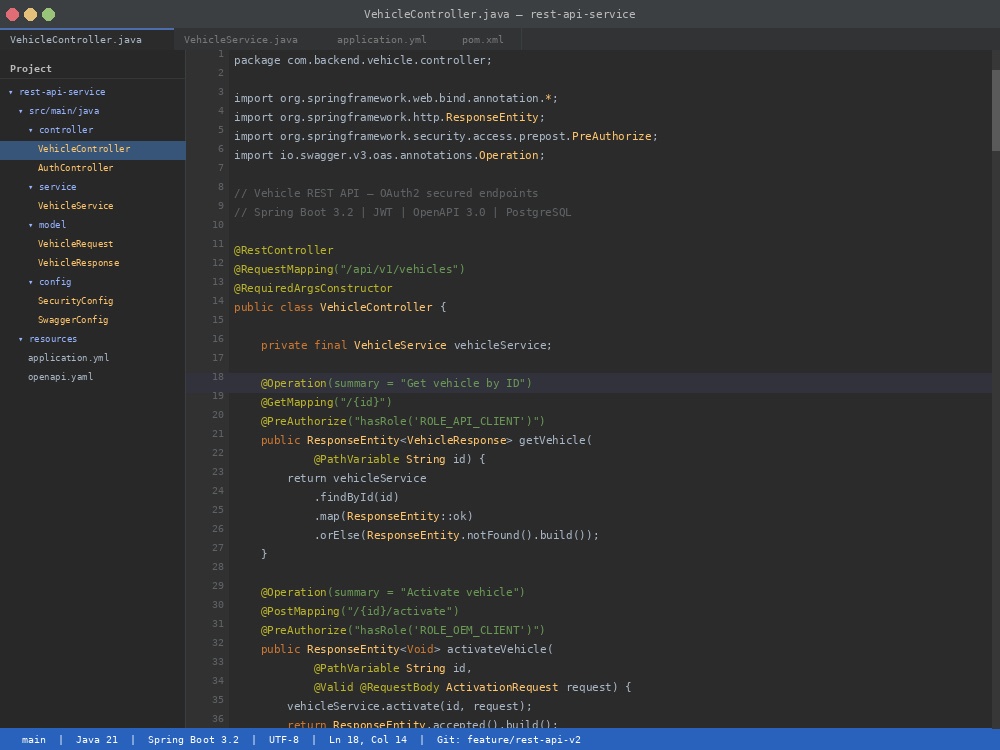Click the ROLE_OEM_CLIENT PreAuthorize line
This screenshot has height=750, width=1000.
pyautogui.click(x=402, y=630)
